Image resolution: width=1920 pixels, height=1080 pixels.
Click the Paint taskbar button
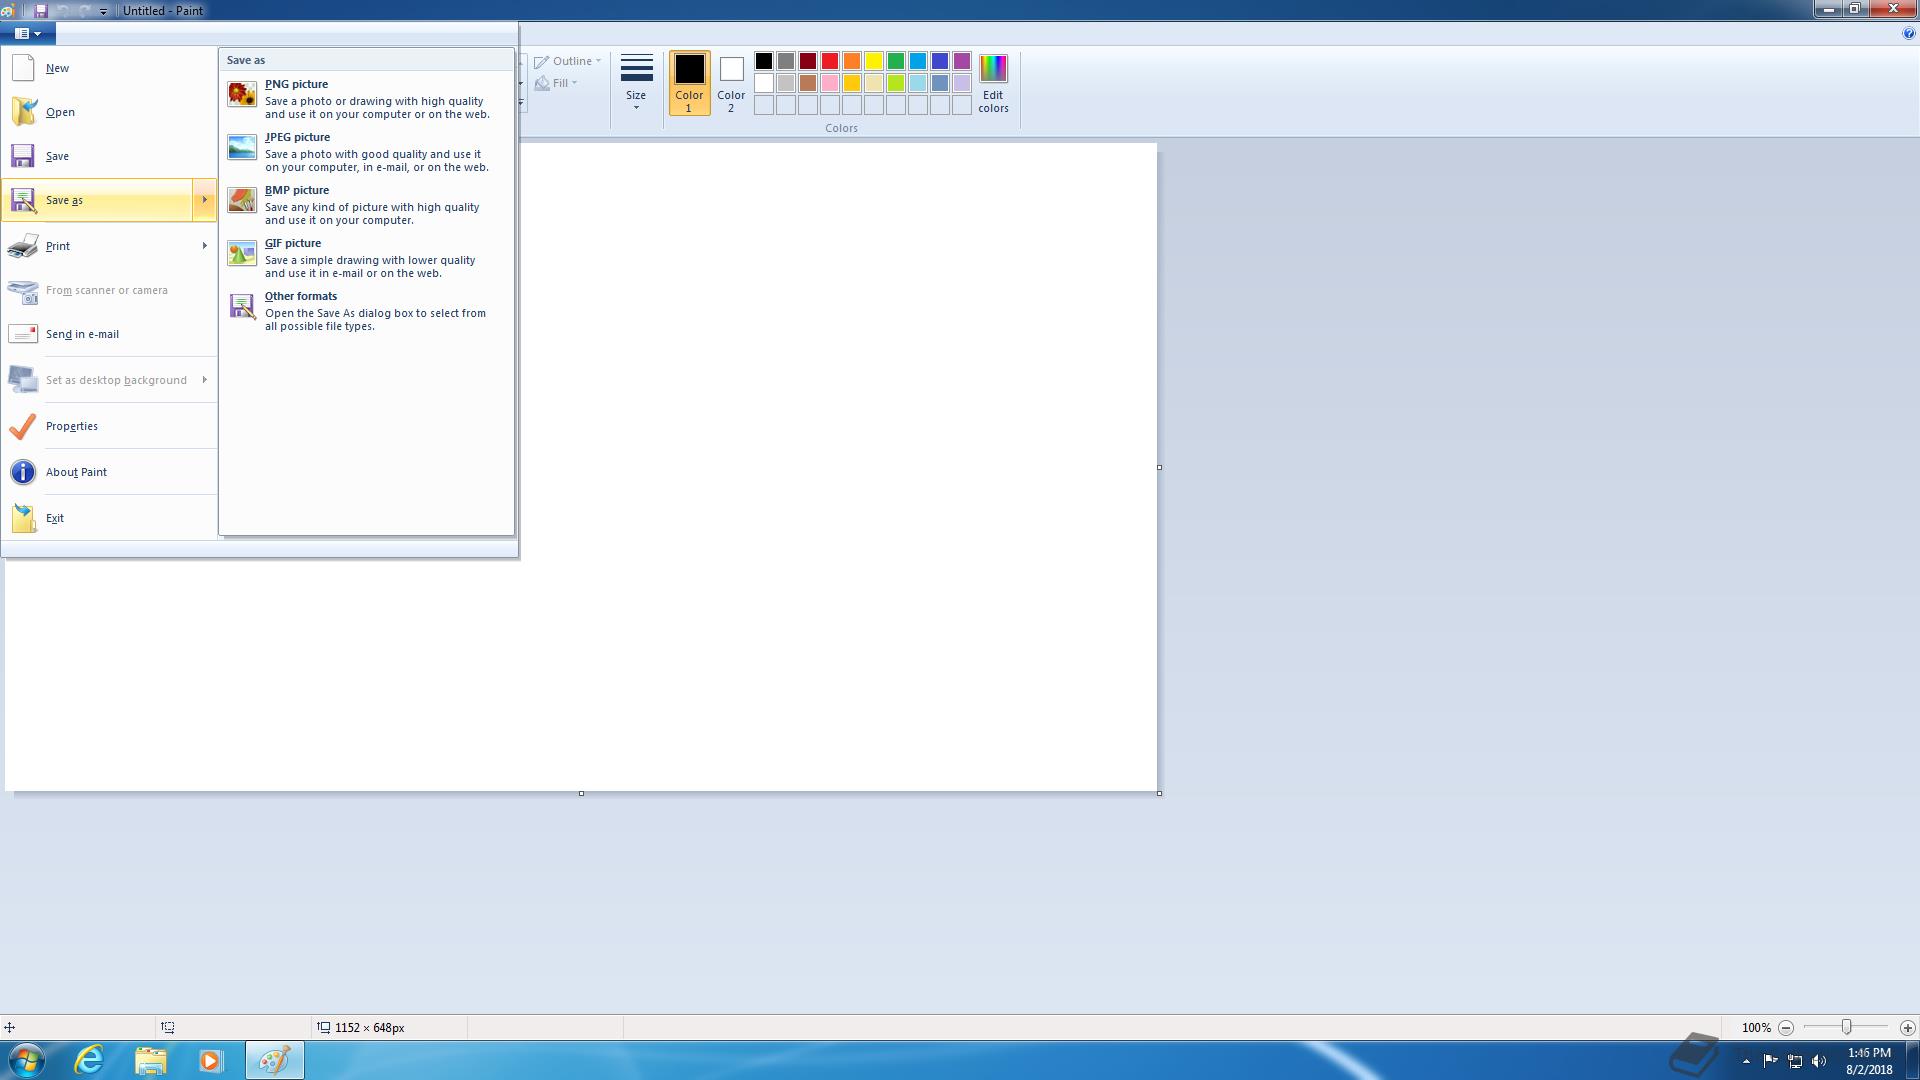click(275, 1060)
